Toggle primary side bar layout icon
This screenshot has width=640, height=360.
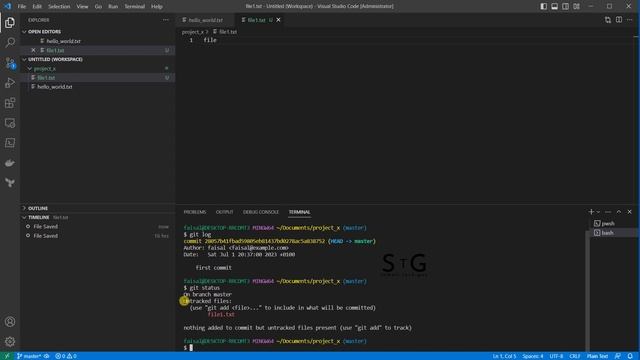point(544,6)
